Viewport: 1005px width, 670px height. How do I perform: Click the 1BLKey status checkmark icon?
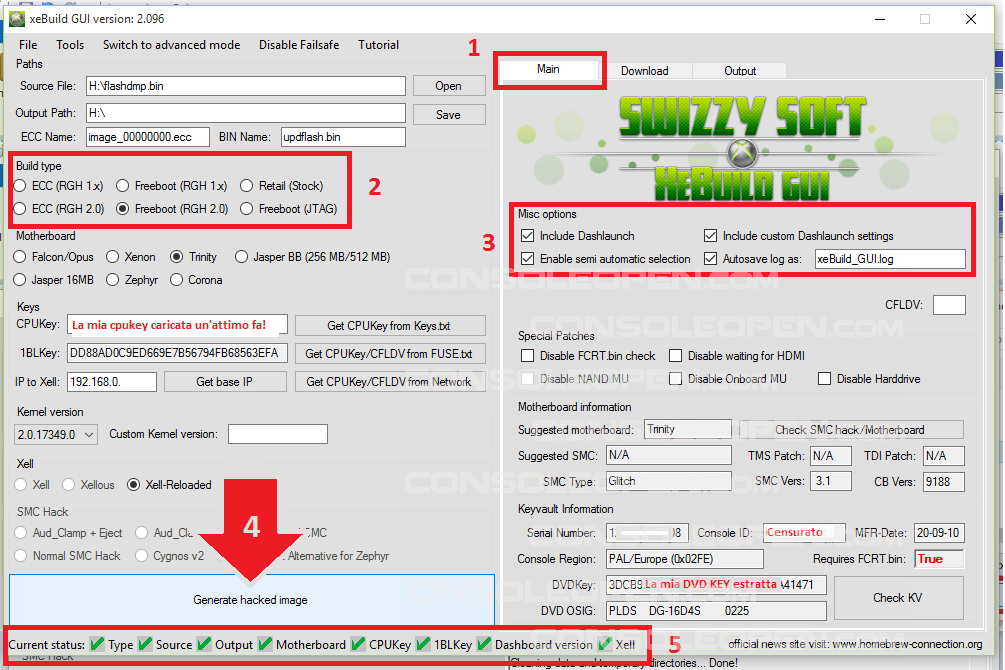click(x=423, y=644)
